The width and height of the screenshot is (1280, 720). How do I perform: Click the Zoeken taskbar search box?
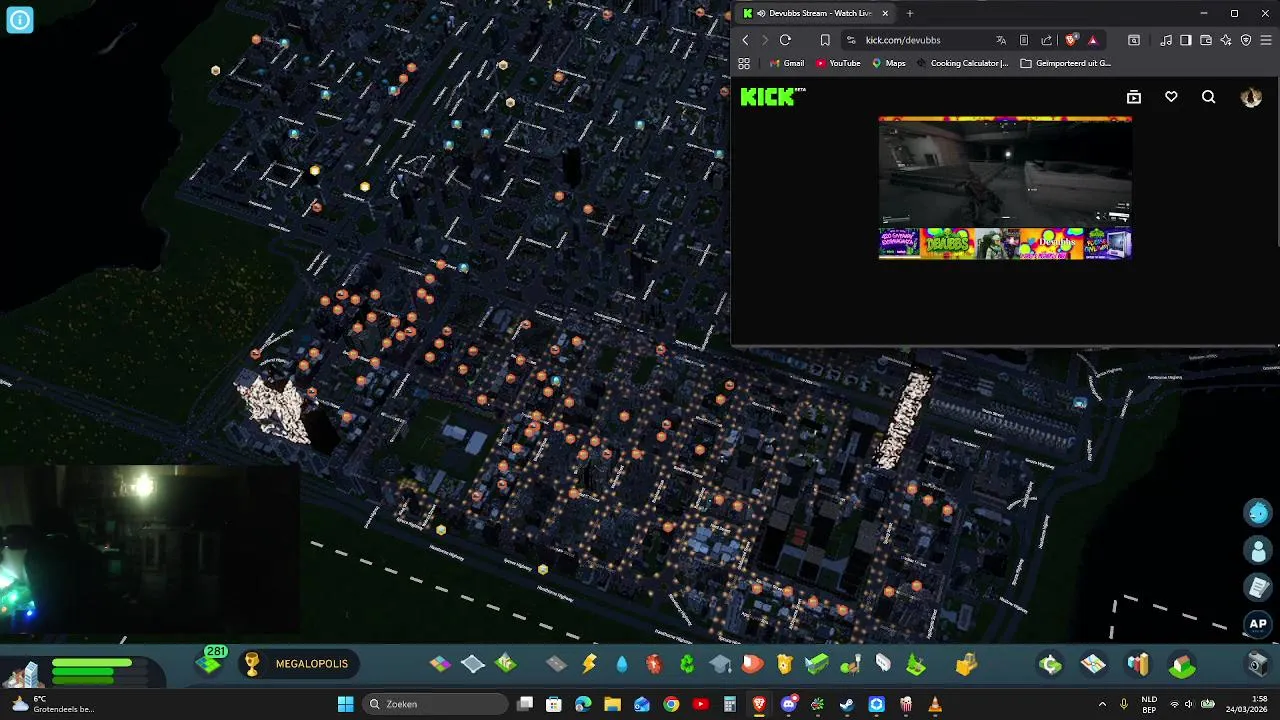pyautogui.click(x=436, y=704)
